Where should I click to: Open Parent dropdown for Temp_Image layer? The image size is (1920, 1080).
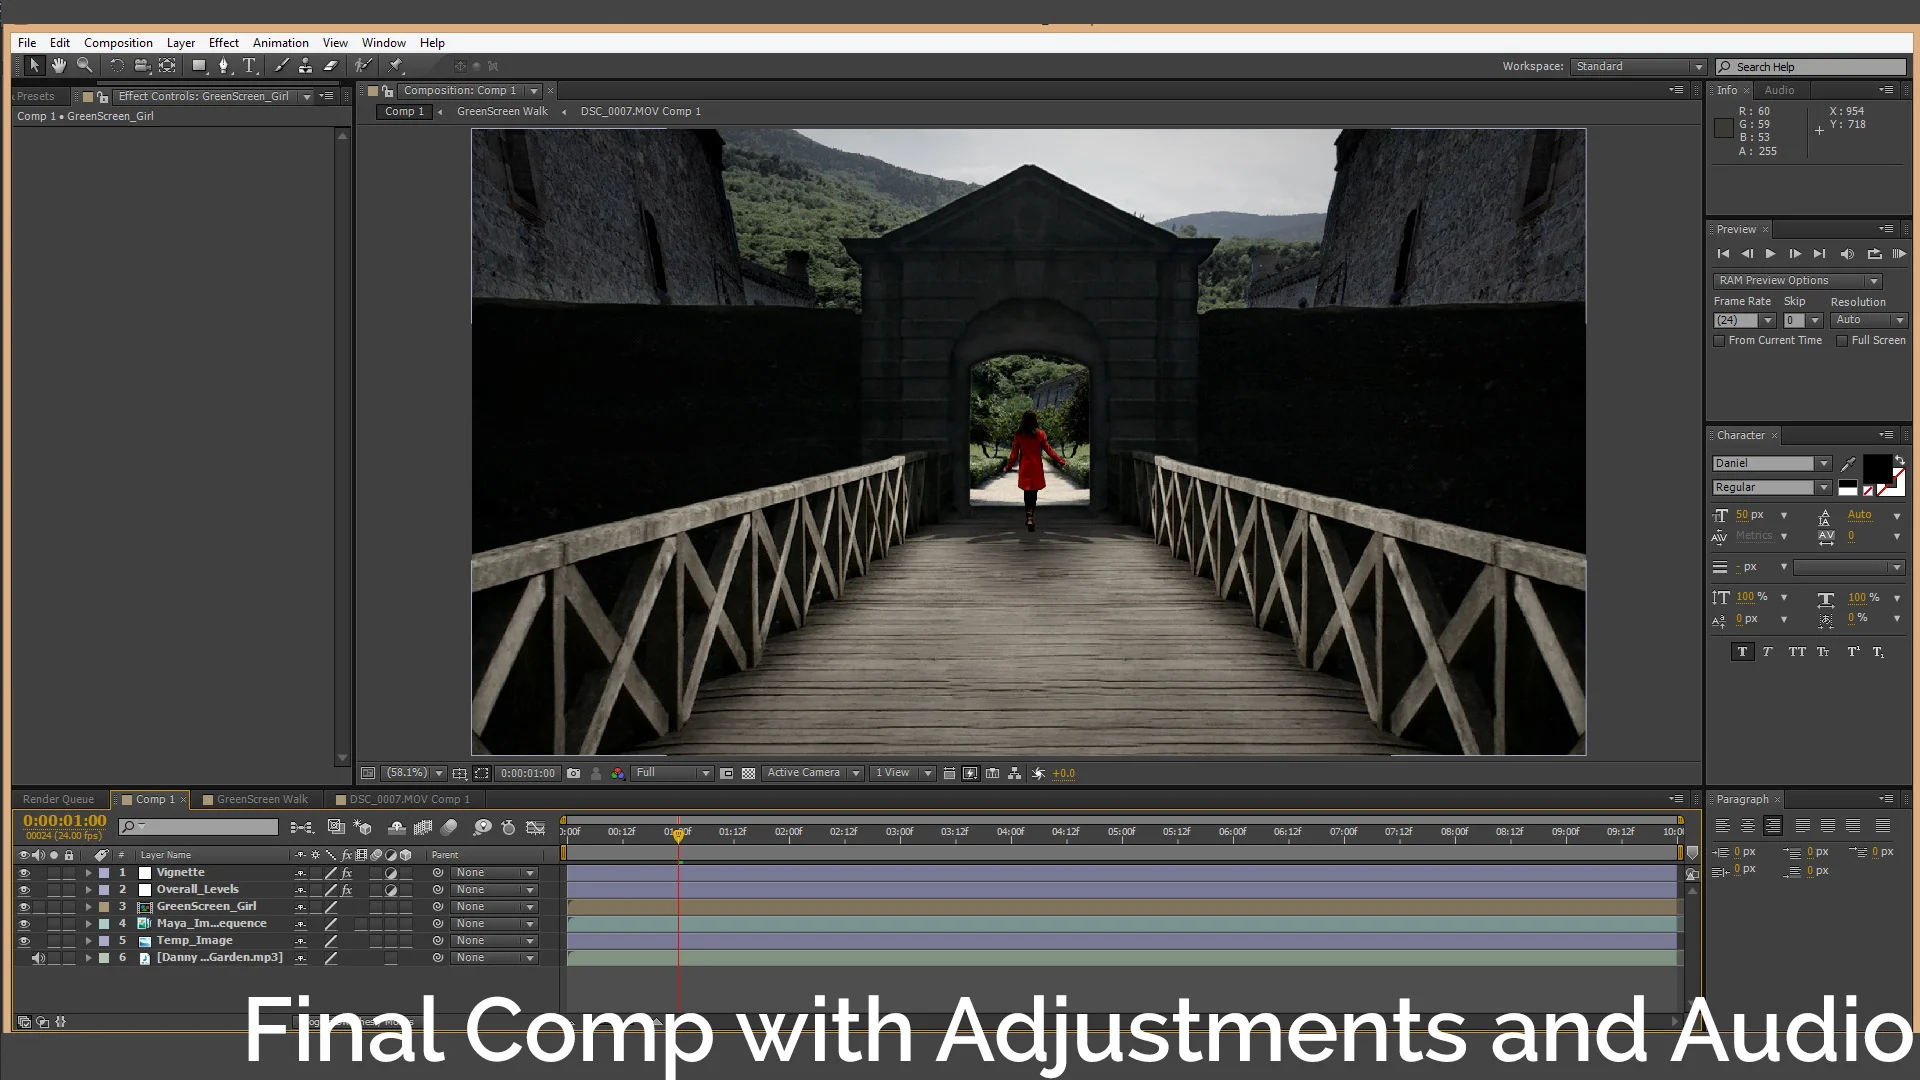point(494,941)
